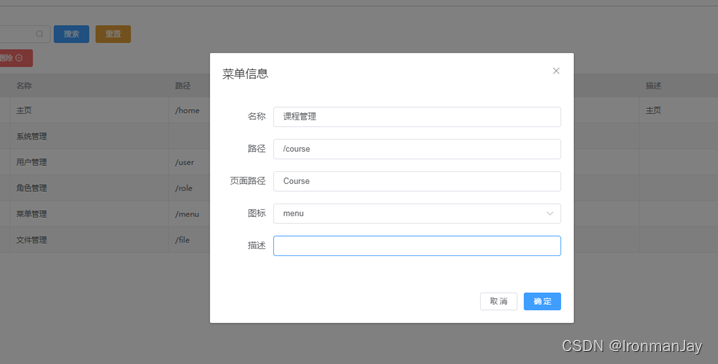Focus the 路径 field containing /course

(417, 149)
